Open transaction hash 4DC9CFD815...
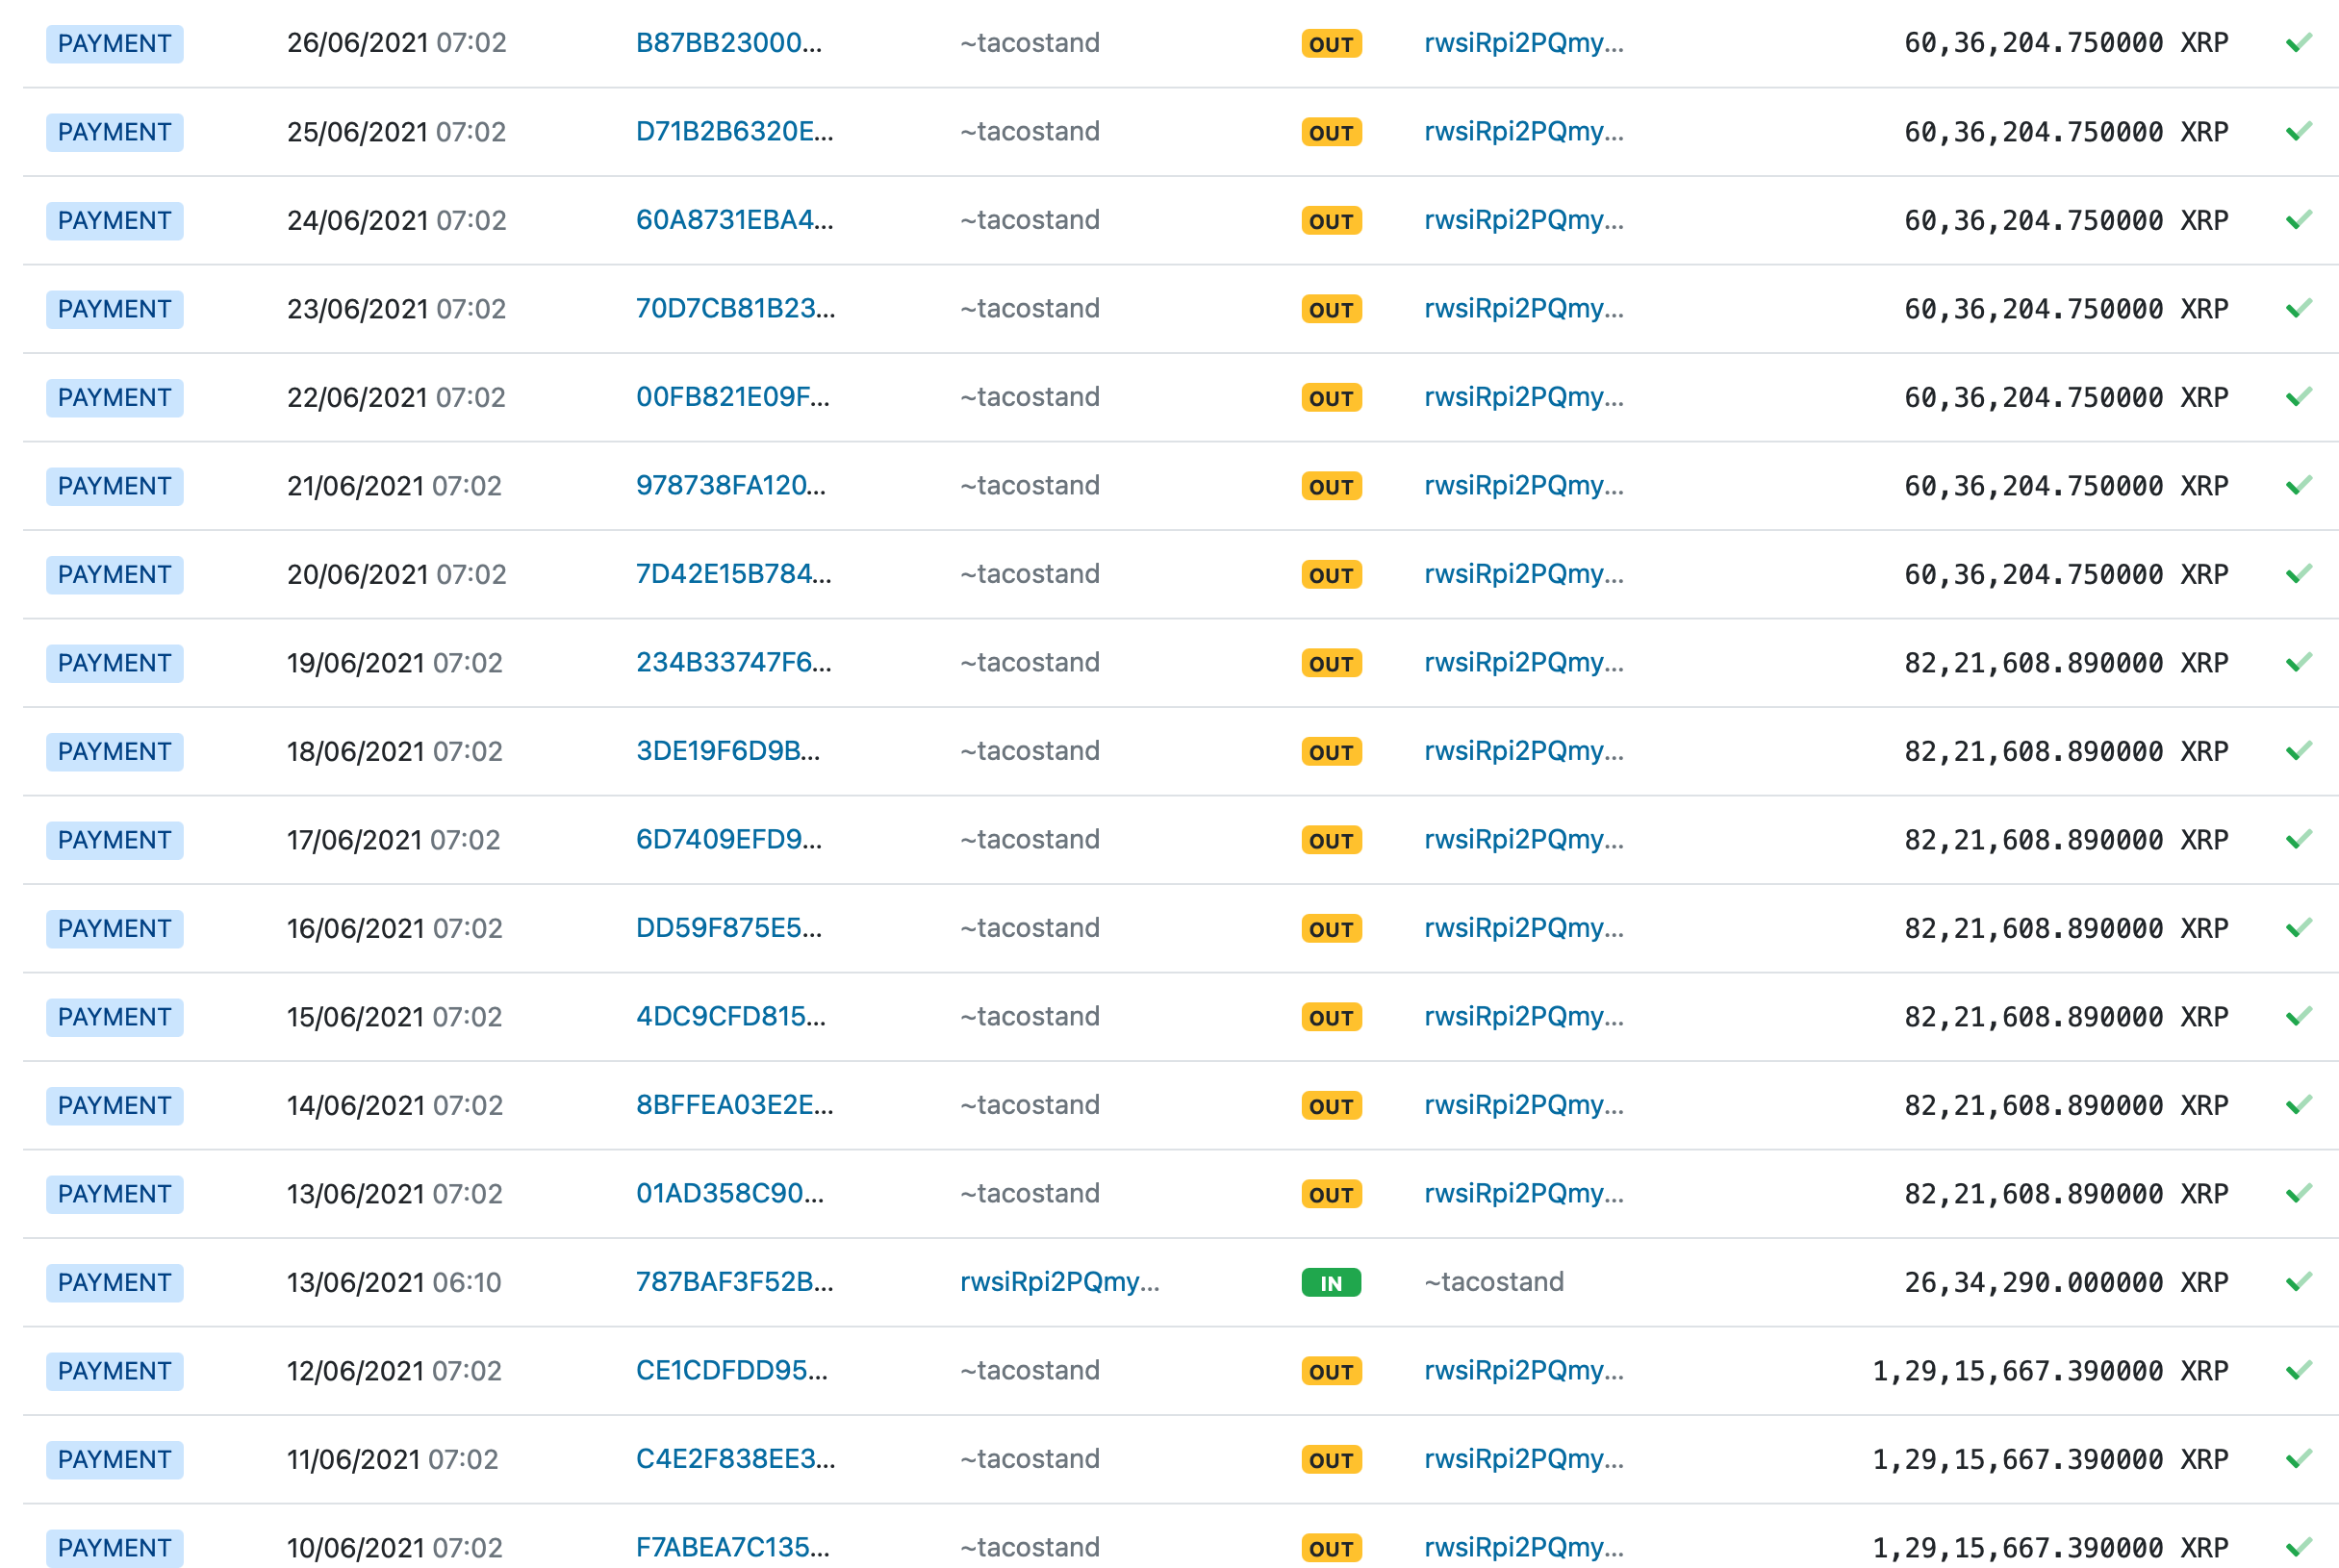 point(731,1017)
